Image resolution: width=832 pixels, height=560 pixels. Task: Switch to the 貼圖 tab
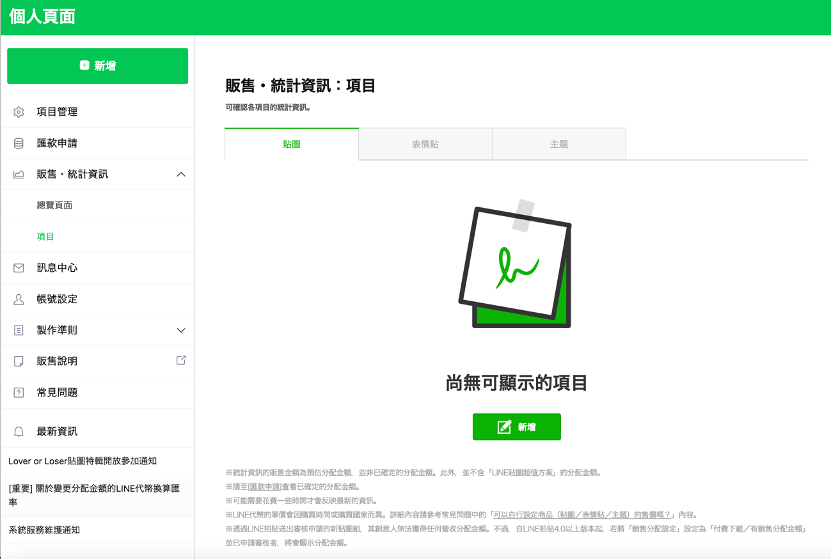tap(292, 144)
